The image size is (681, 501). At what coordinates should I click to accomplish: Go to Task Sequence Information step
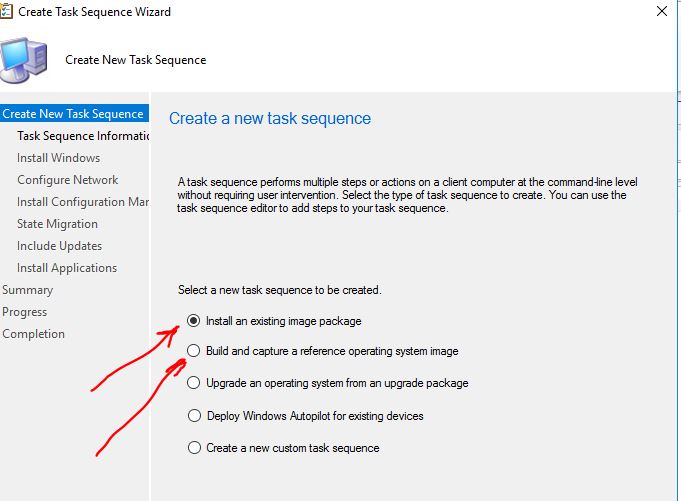pos(83,136)
